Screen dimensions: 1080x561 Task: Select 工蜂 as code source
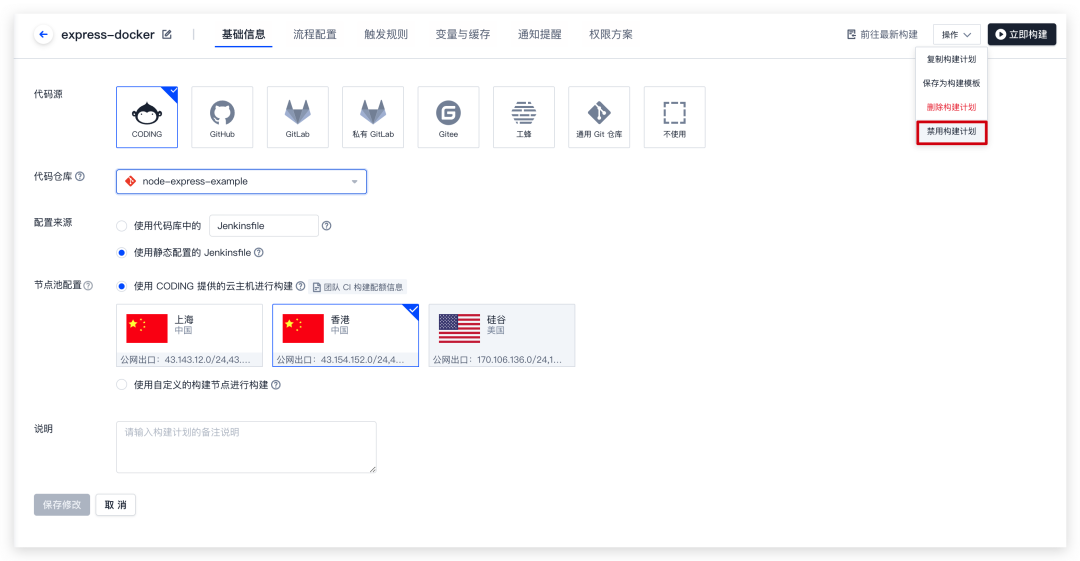pos(523,117)
